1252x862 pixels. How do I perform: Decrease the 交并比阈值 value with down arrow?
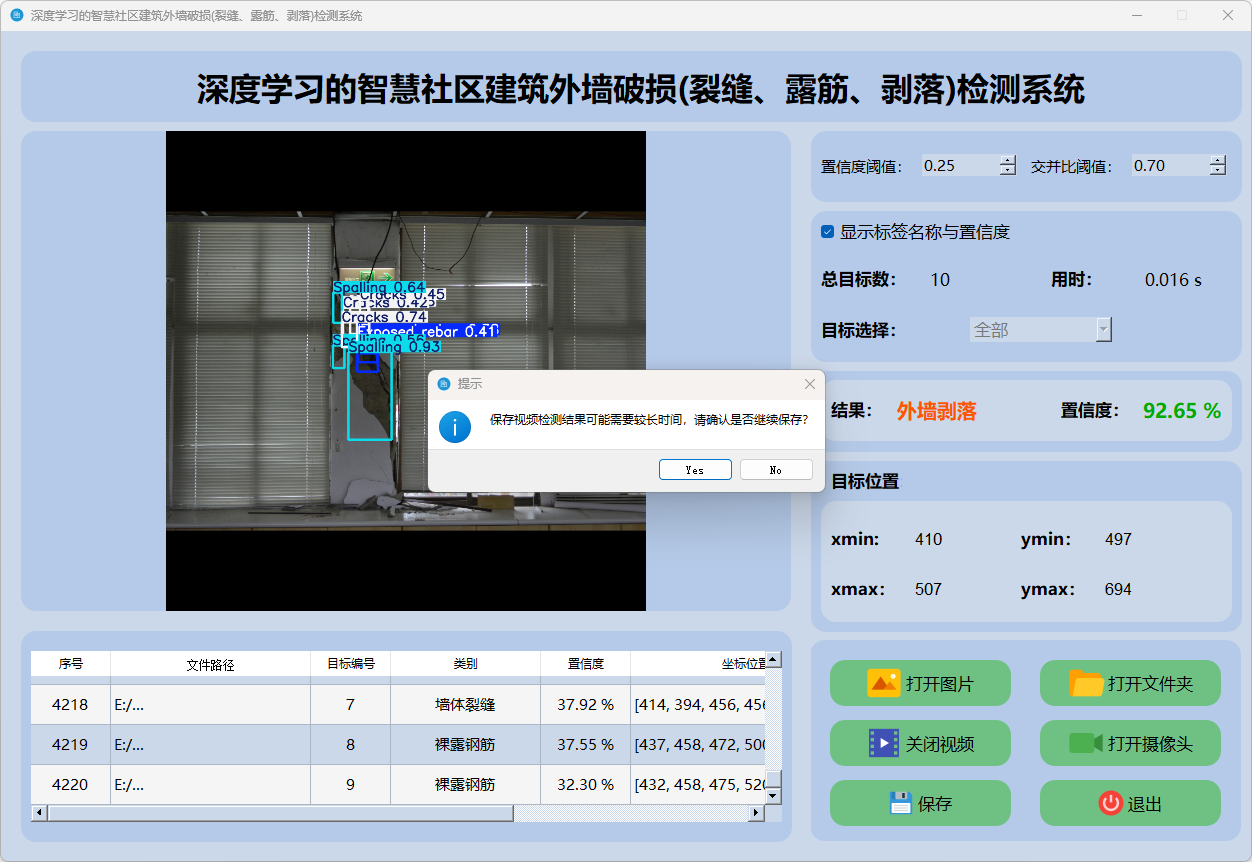[x=1217, y=171]
